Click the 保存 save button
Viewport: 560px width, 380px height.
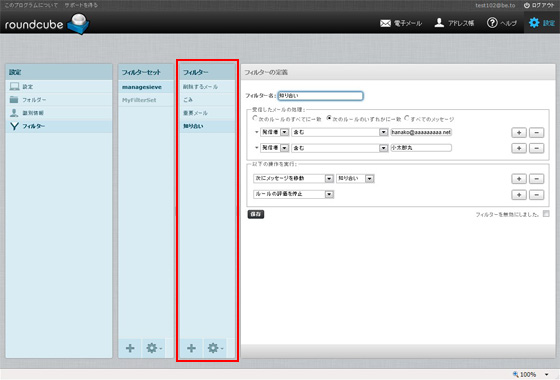coord(256,214)
